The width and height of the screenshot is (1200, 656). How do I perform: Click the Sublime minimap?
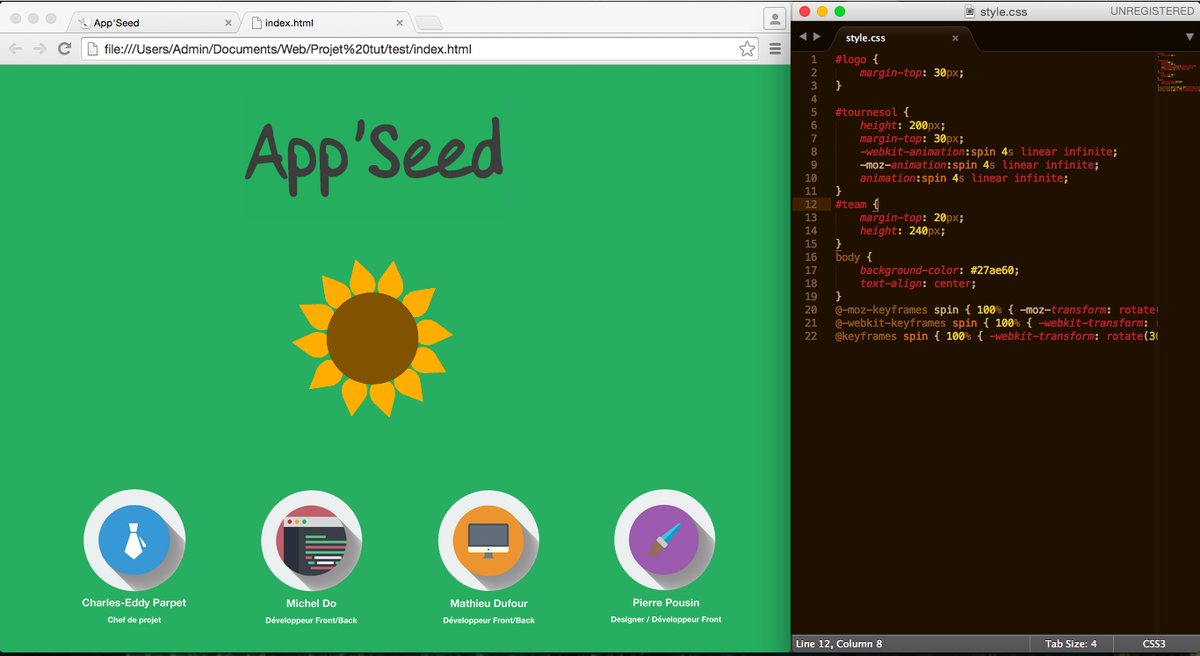click(1177, 72)
